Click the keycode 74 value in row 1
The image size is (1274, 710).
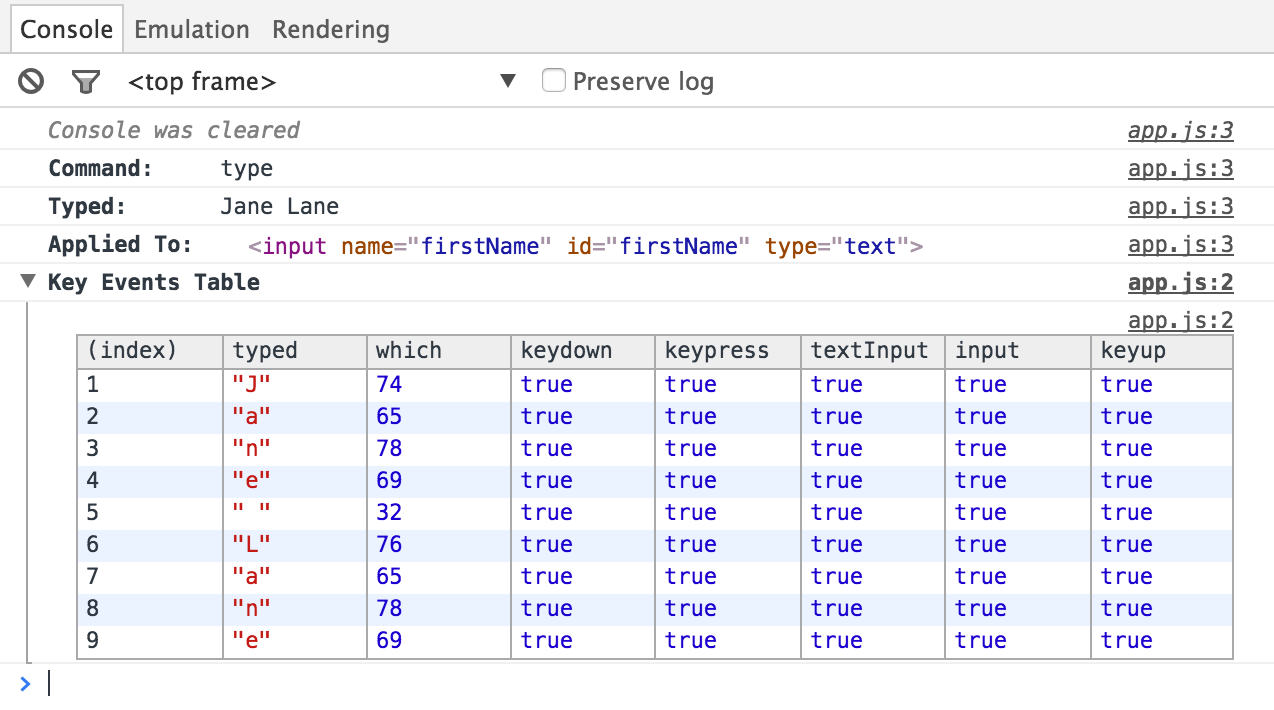pyautogui.click(x=389, y=384)
